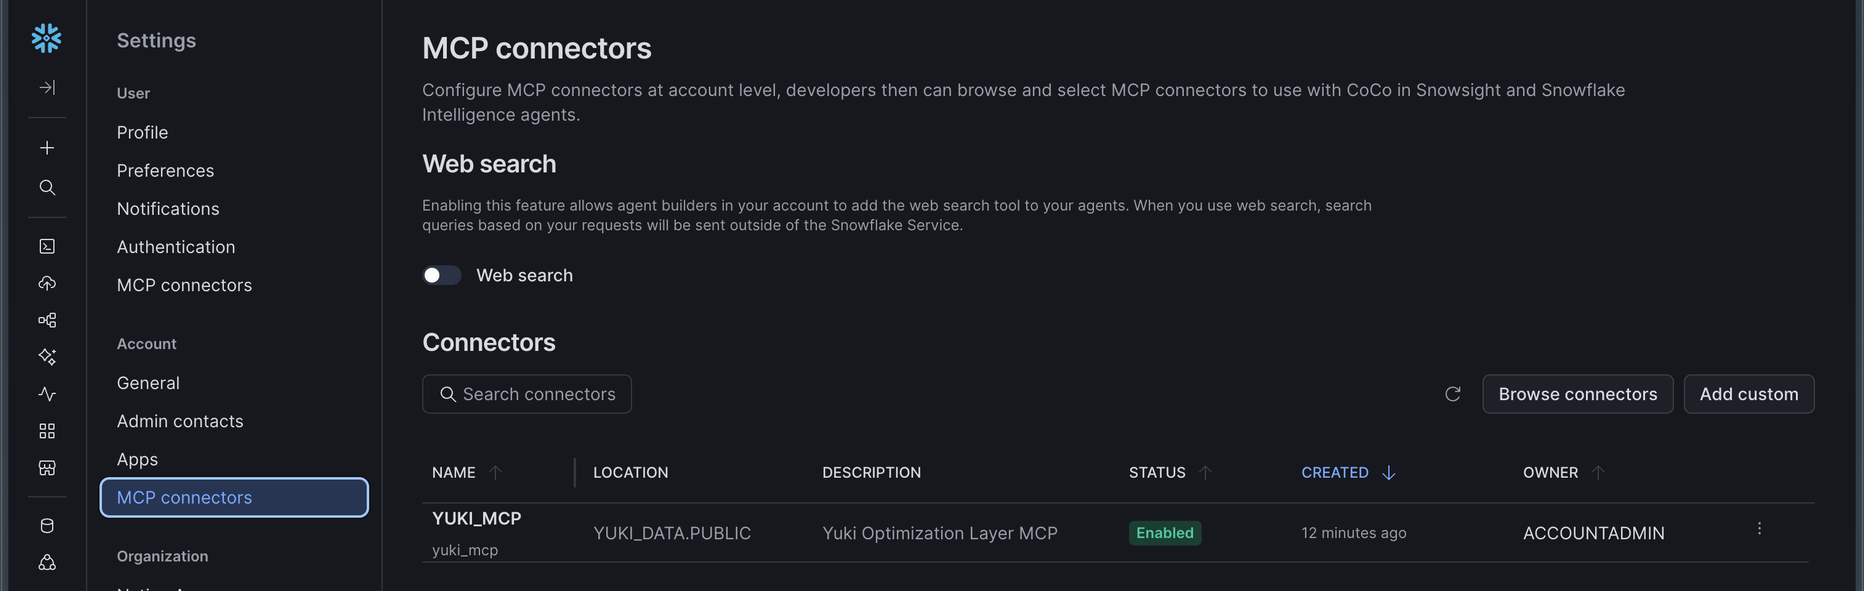Open the Authentication settings page
Viewport: 1864px width, 591px height.
pyautogui.click(x=176, y=247)
